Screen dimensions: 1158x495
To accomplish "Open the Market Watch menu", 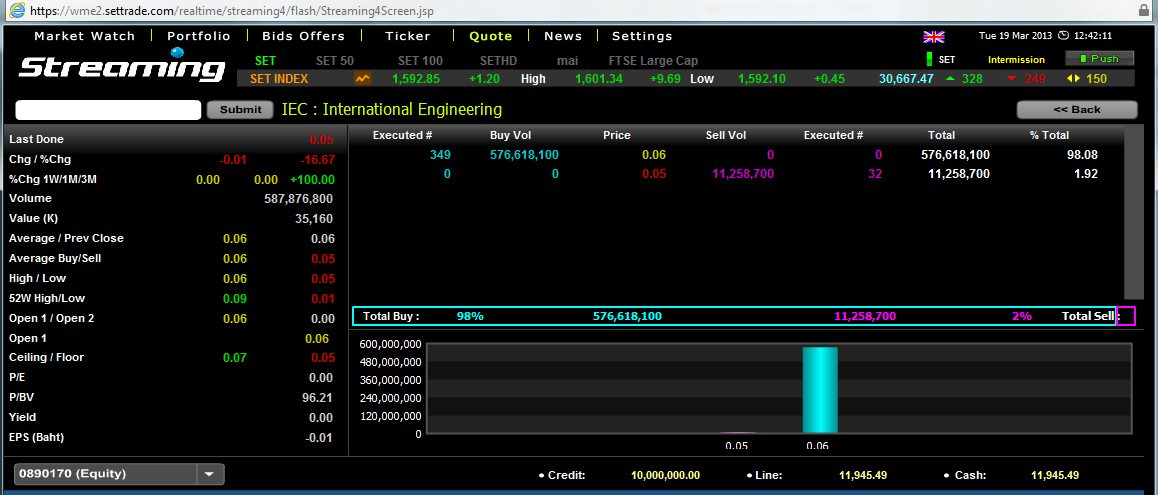I will [x=85, y=35].
